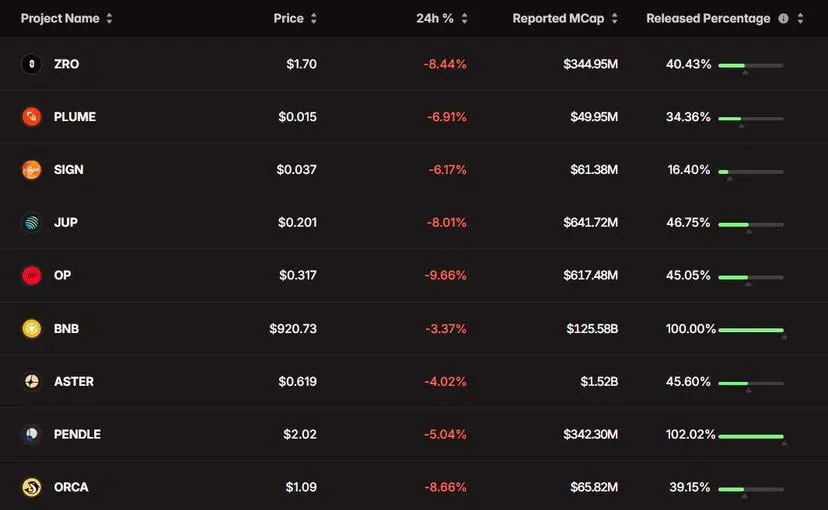Click the Released Percentage info icon
Image resolution: width=828 pixels, height=510 pixels.
coord(783,19)
